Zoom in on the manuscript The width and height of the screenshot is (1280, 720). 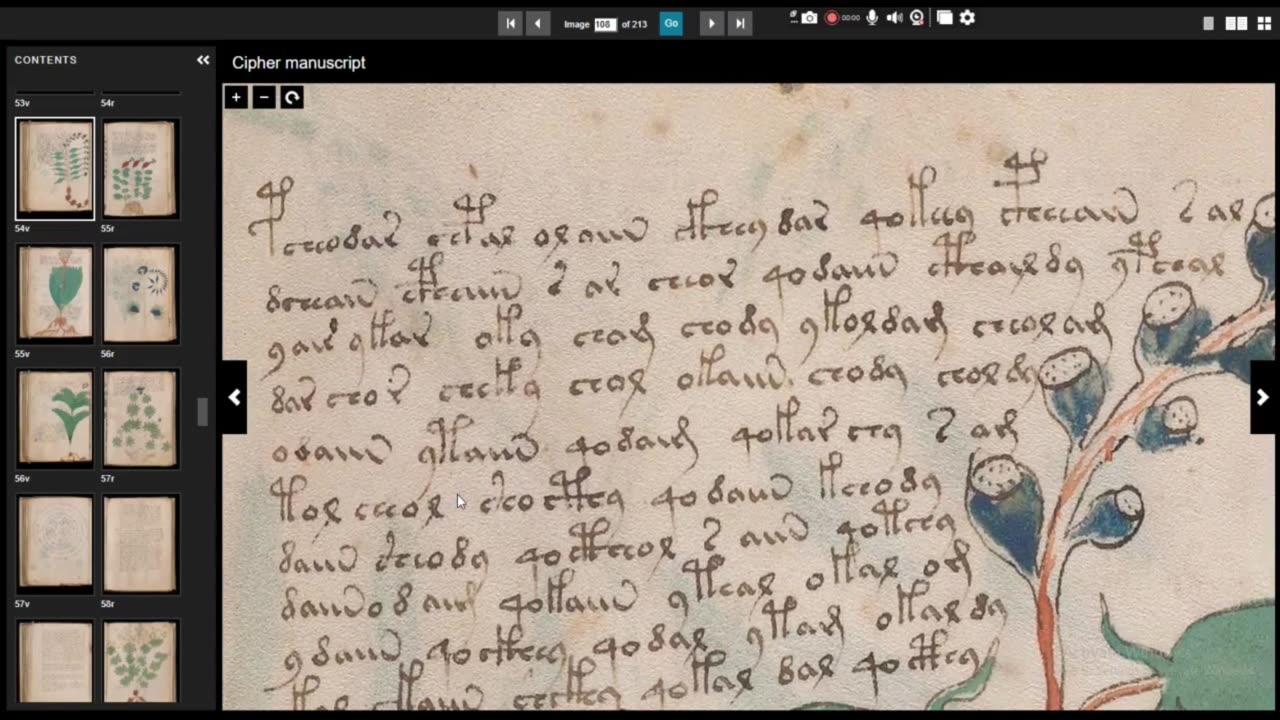(236, 97)
